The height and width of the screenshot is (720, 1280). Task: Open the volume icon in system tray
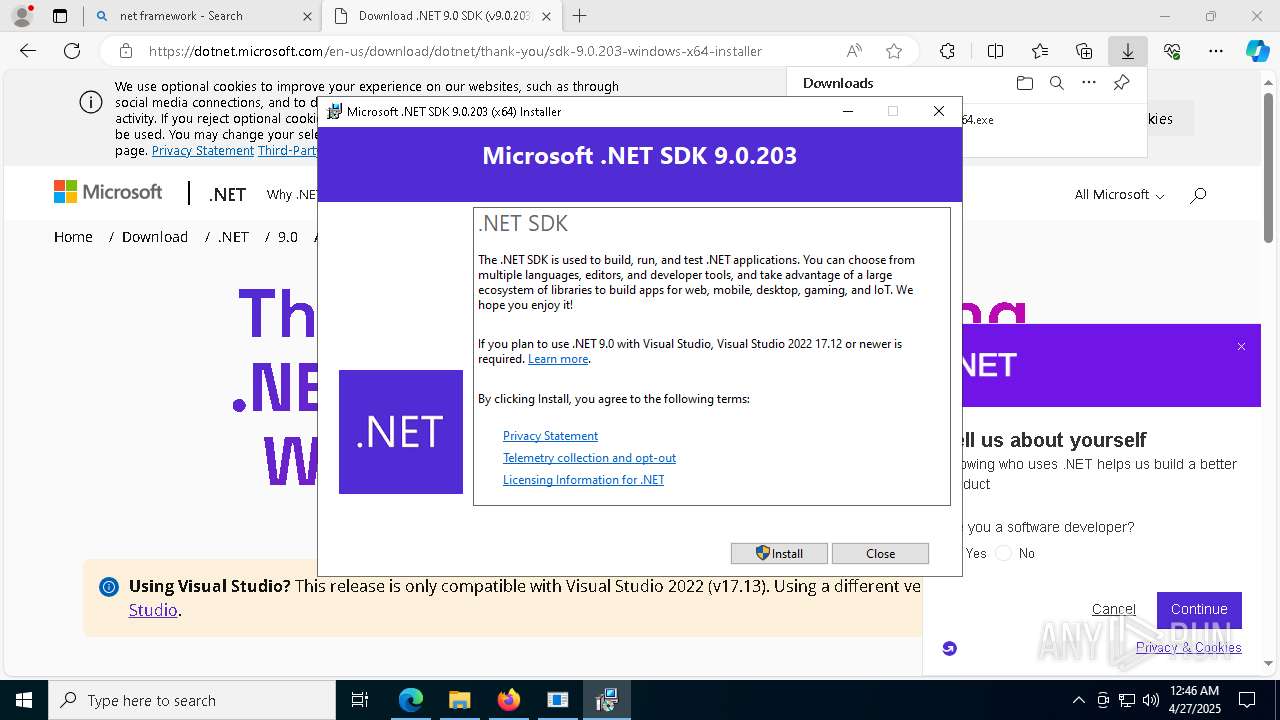(1151, 700)
